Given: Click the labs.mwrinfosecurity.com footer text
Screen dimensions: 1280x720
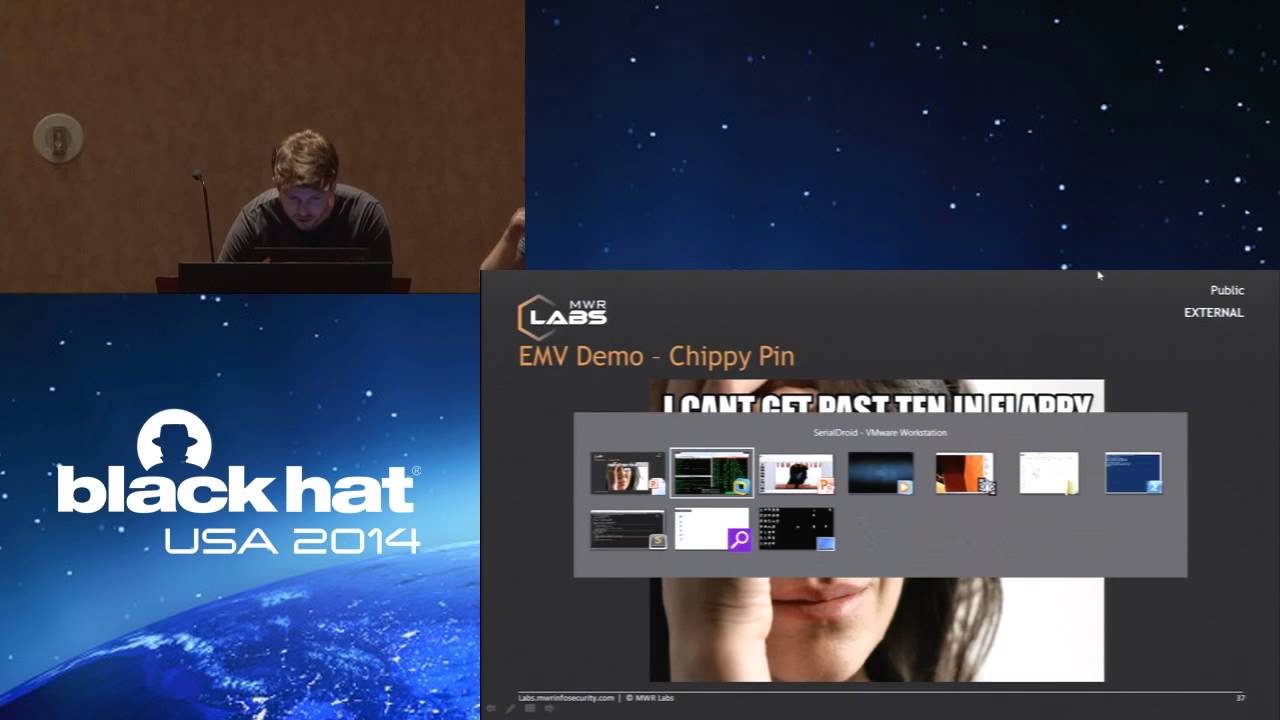Looking at the screenshot, I should tap(566, 698).
